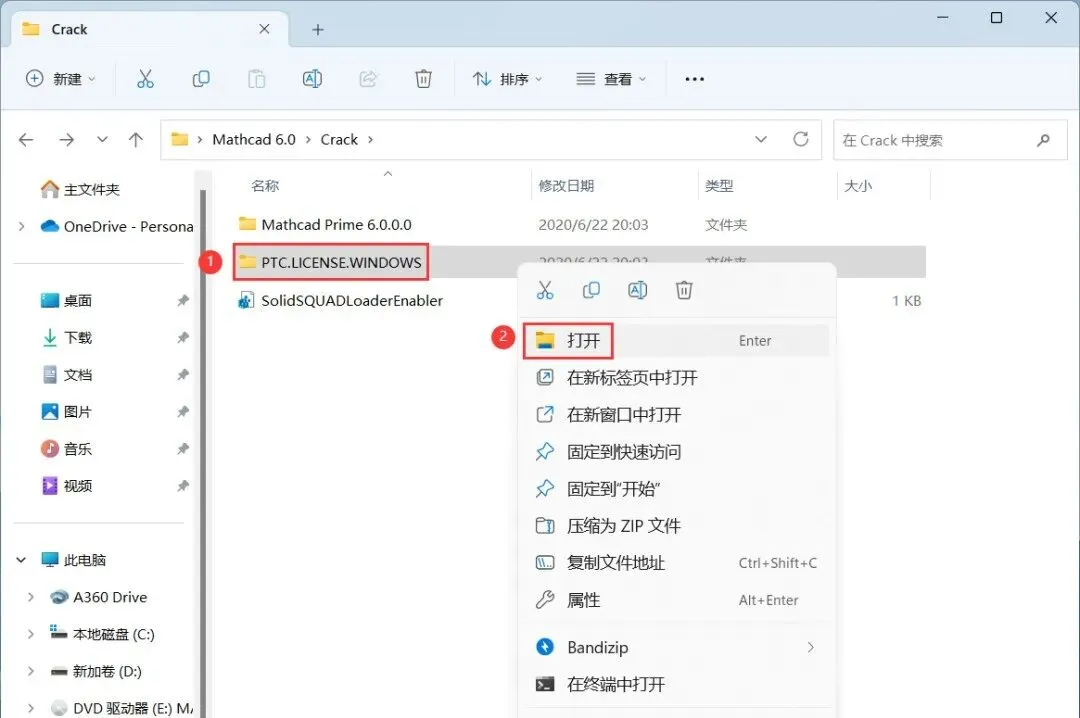Click Cut icon in context menu

(545, 291)
